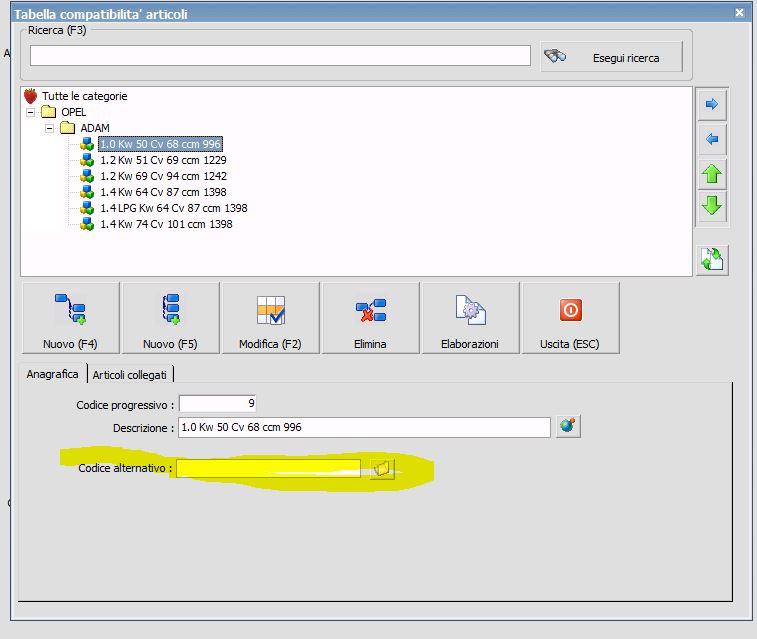
Task: Move the item down with the green arrow
Action: [x=712, y=206]
